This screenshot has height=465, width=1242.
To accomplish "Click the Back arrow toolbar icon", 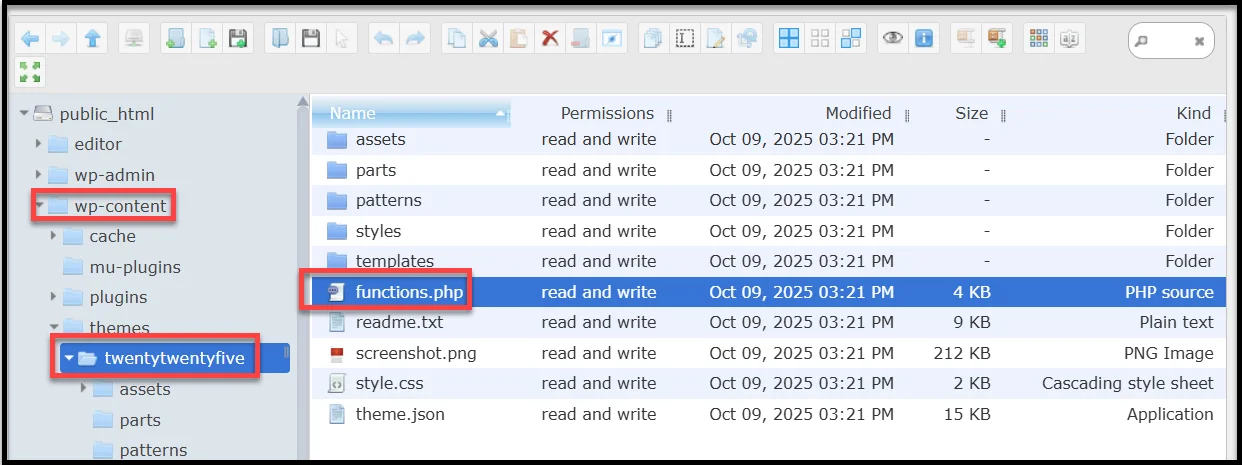I will pos(30,39).
